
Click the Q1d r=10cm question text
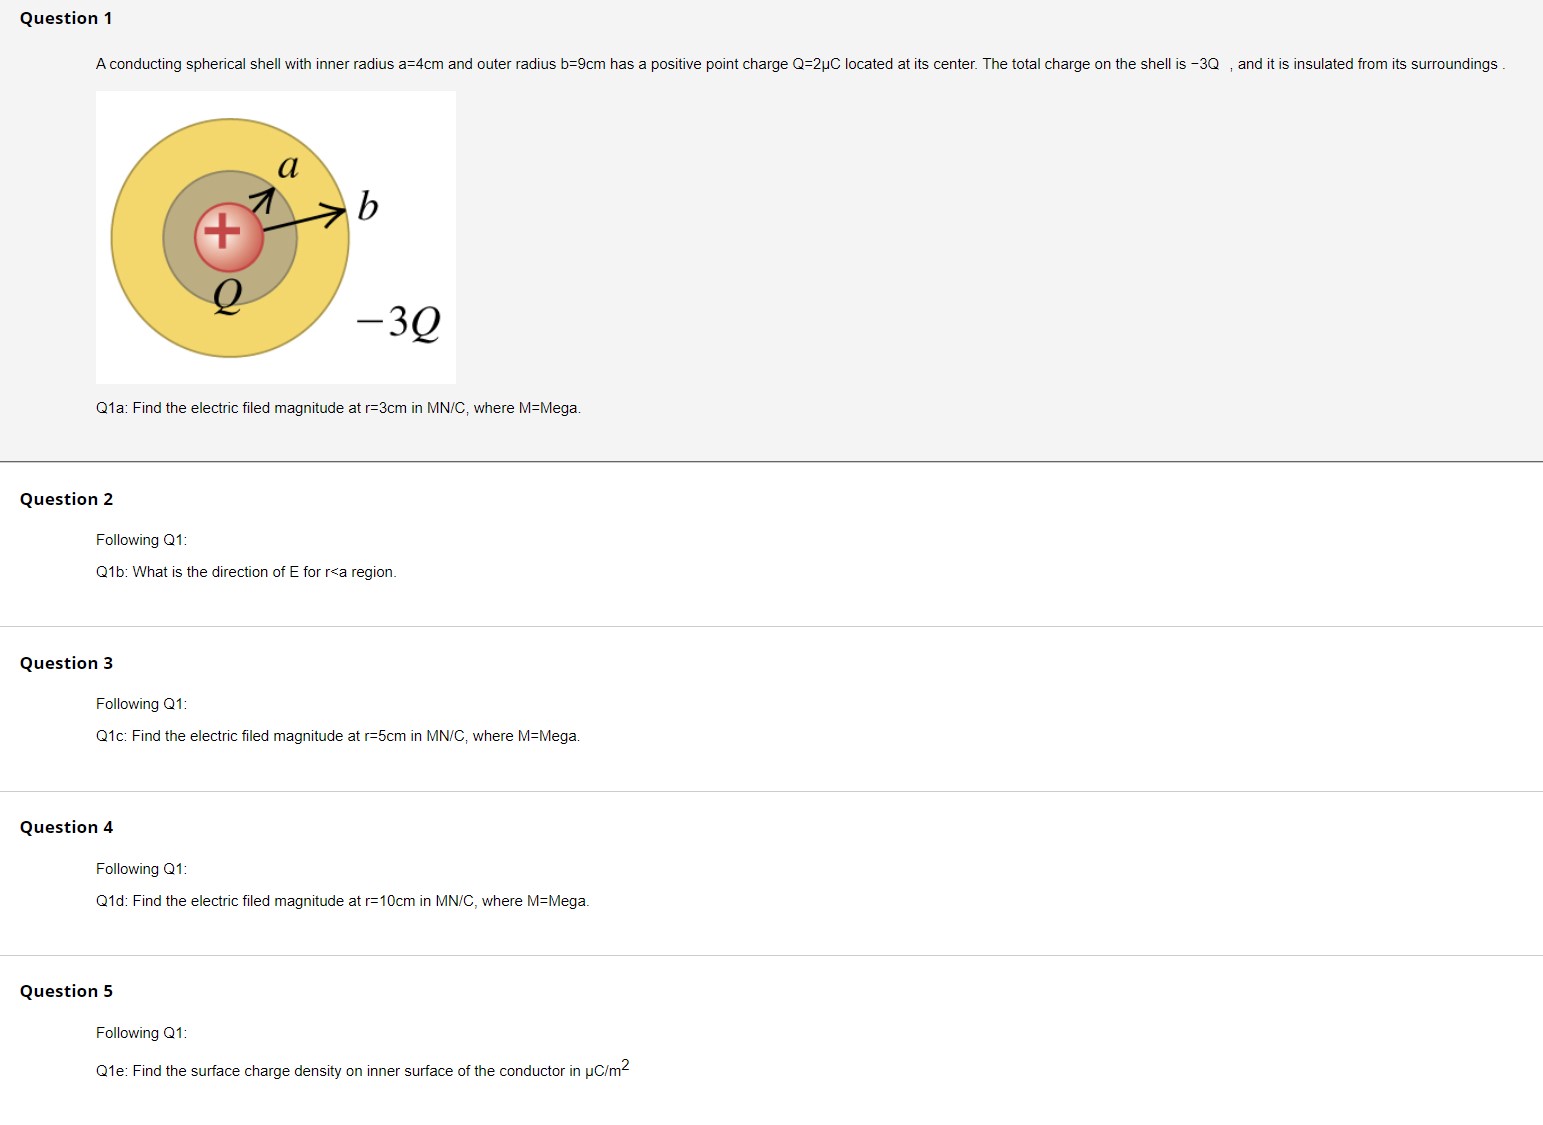coord(342,901)
